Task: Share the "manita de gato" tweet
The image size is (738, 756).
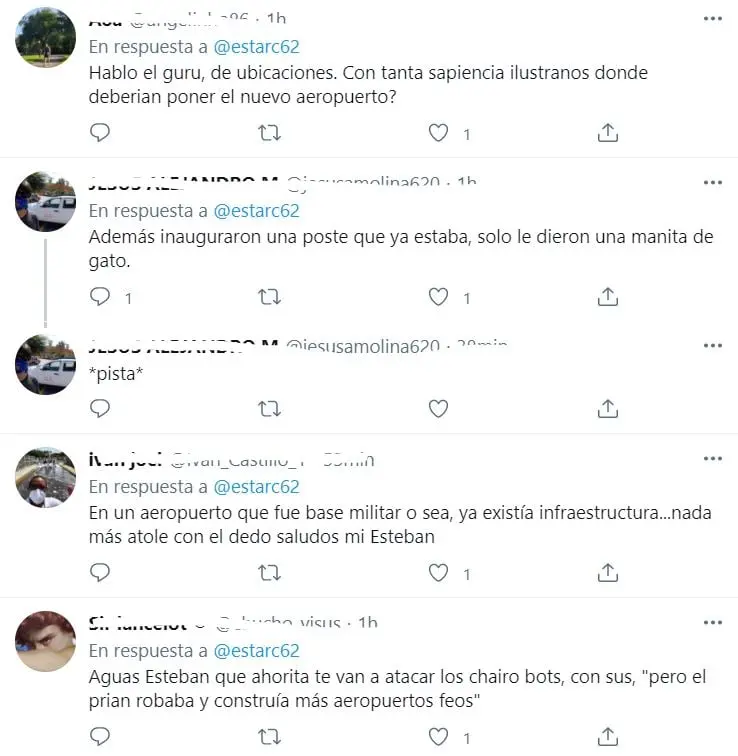Action: pos(608,297)
